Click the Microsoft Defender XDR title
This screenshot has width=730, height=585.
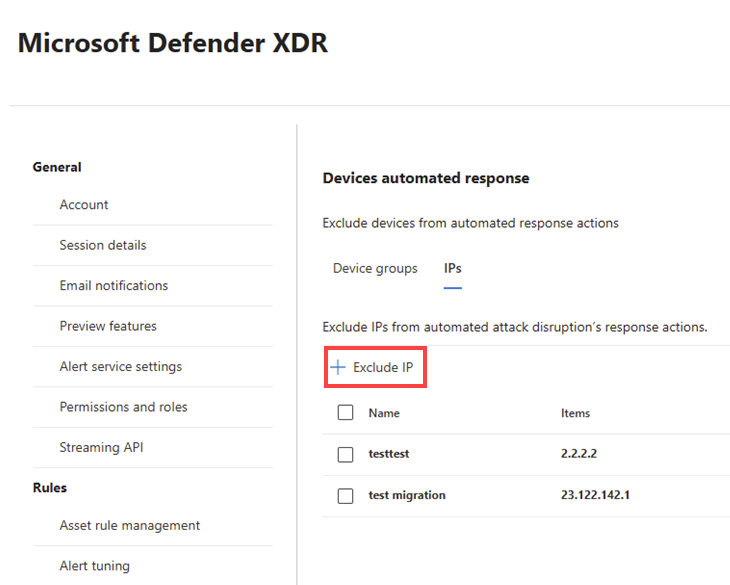(173, 43)
